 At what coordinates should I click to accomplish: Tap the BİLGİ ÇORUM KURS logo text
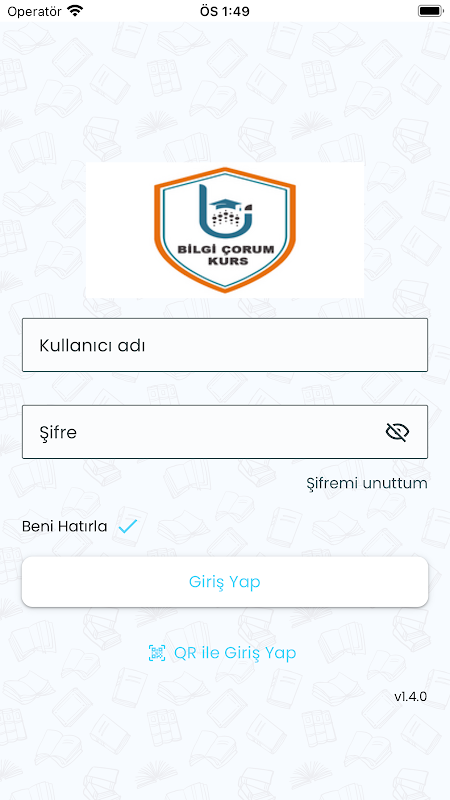(225, 255)
